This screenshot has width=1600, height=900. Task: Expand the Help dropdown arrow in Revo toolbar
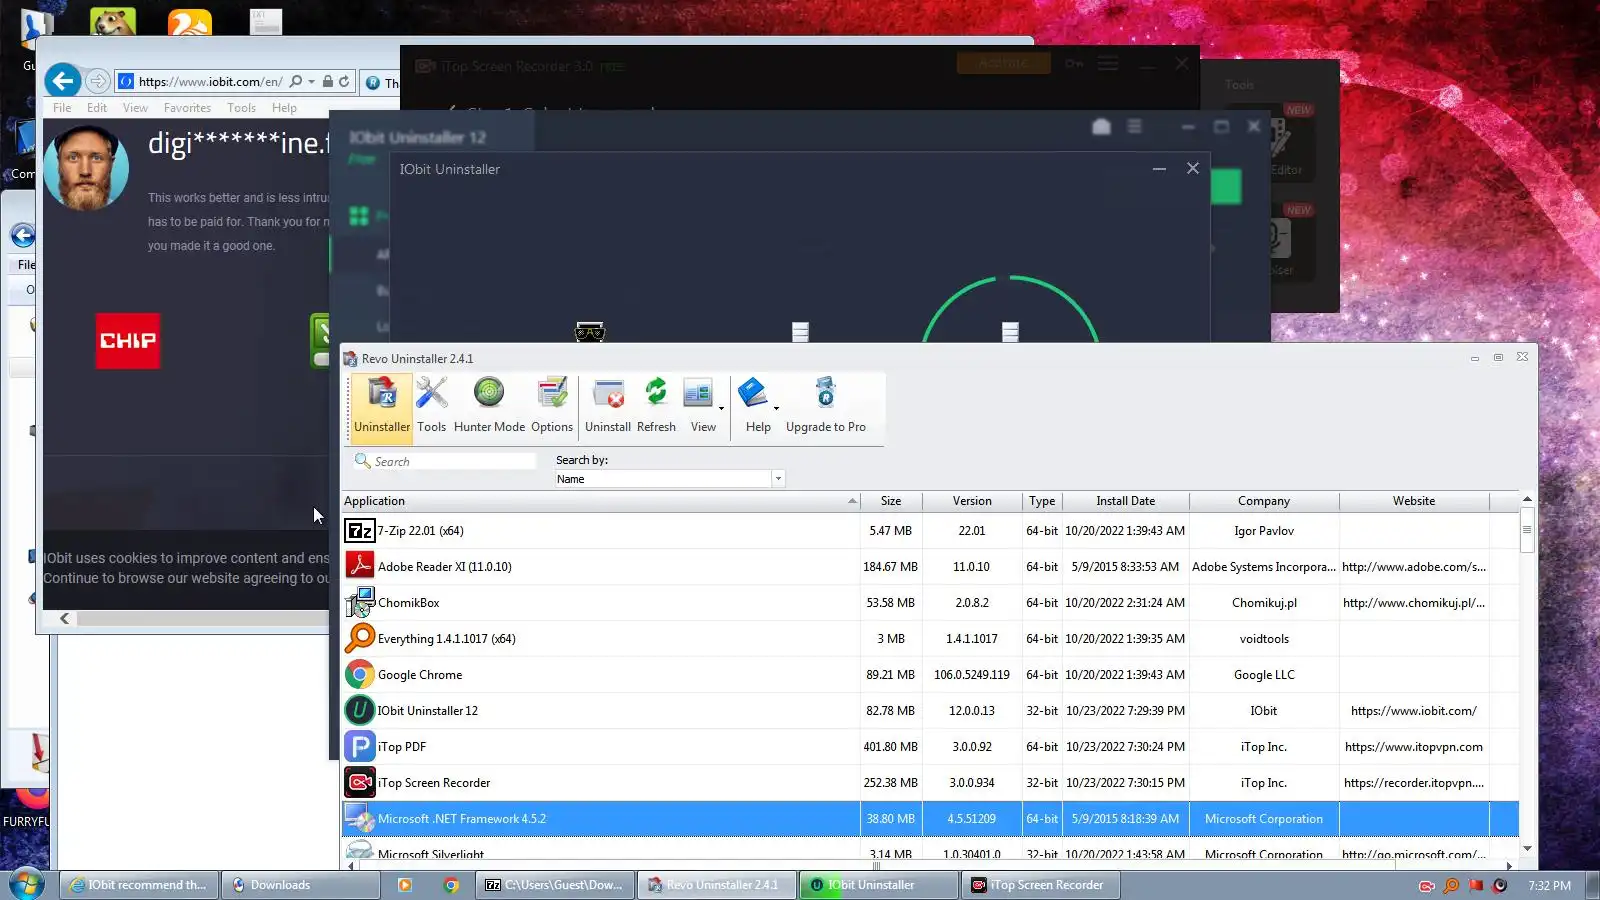pos(777,408)
